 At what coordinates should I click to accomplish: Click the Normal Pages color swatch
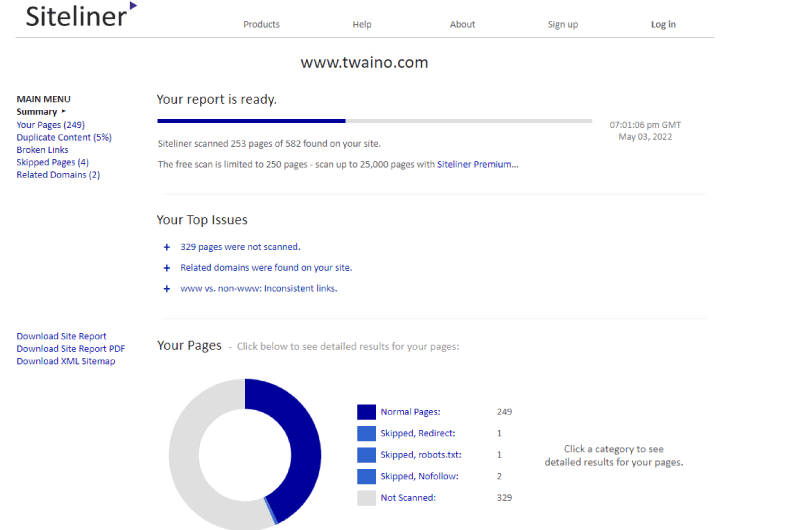366,412
